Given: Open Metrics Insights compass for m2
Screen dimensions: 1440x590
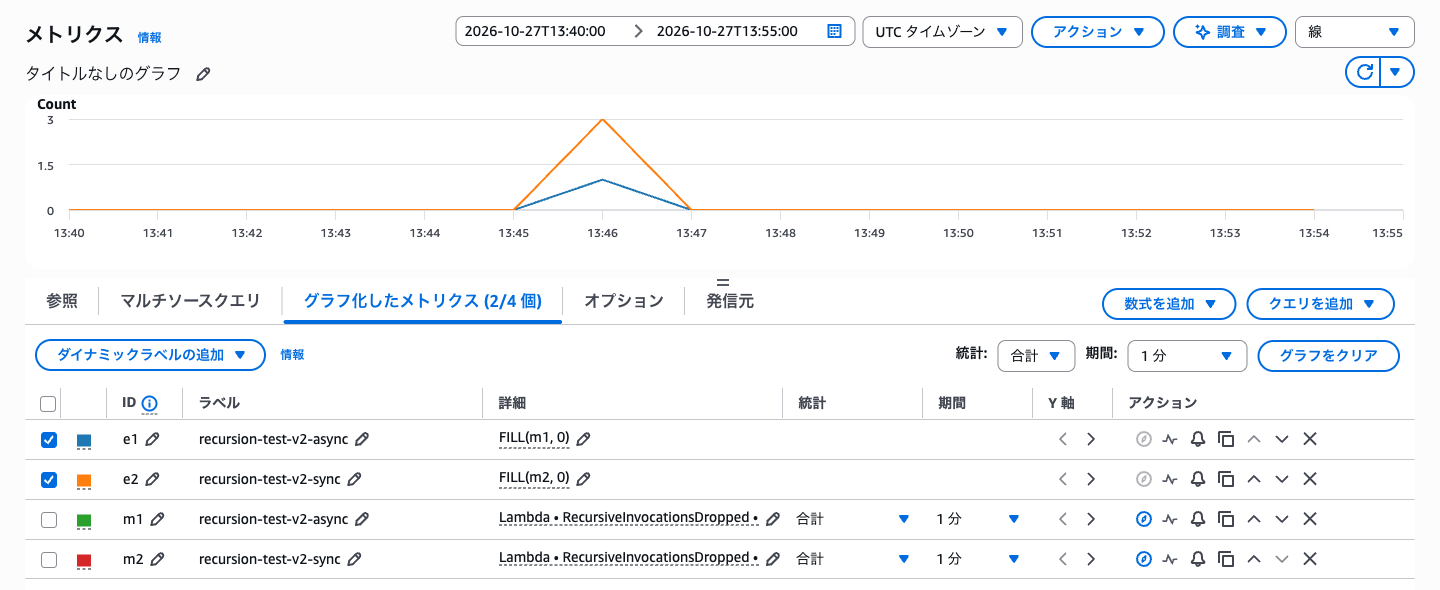Looking at the screenshot, I should [1144, 559].
